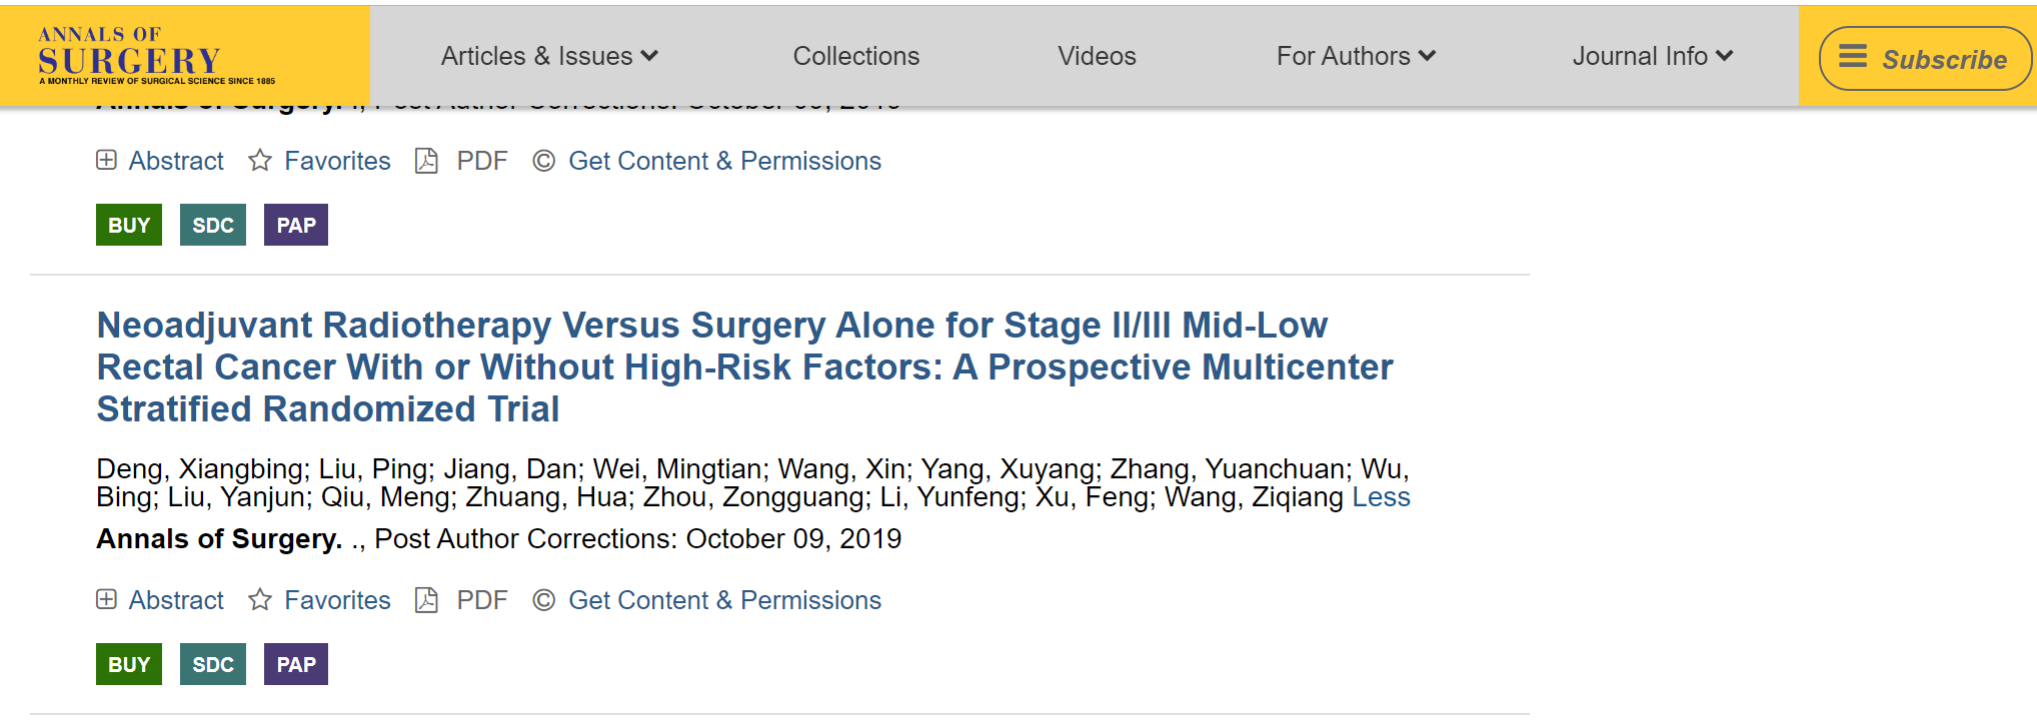Image resolution: width=2037 pixels, height=720 pixels.
Task: Click the Annals of Surgery logo
Action: (x=157, y=56)
